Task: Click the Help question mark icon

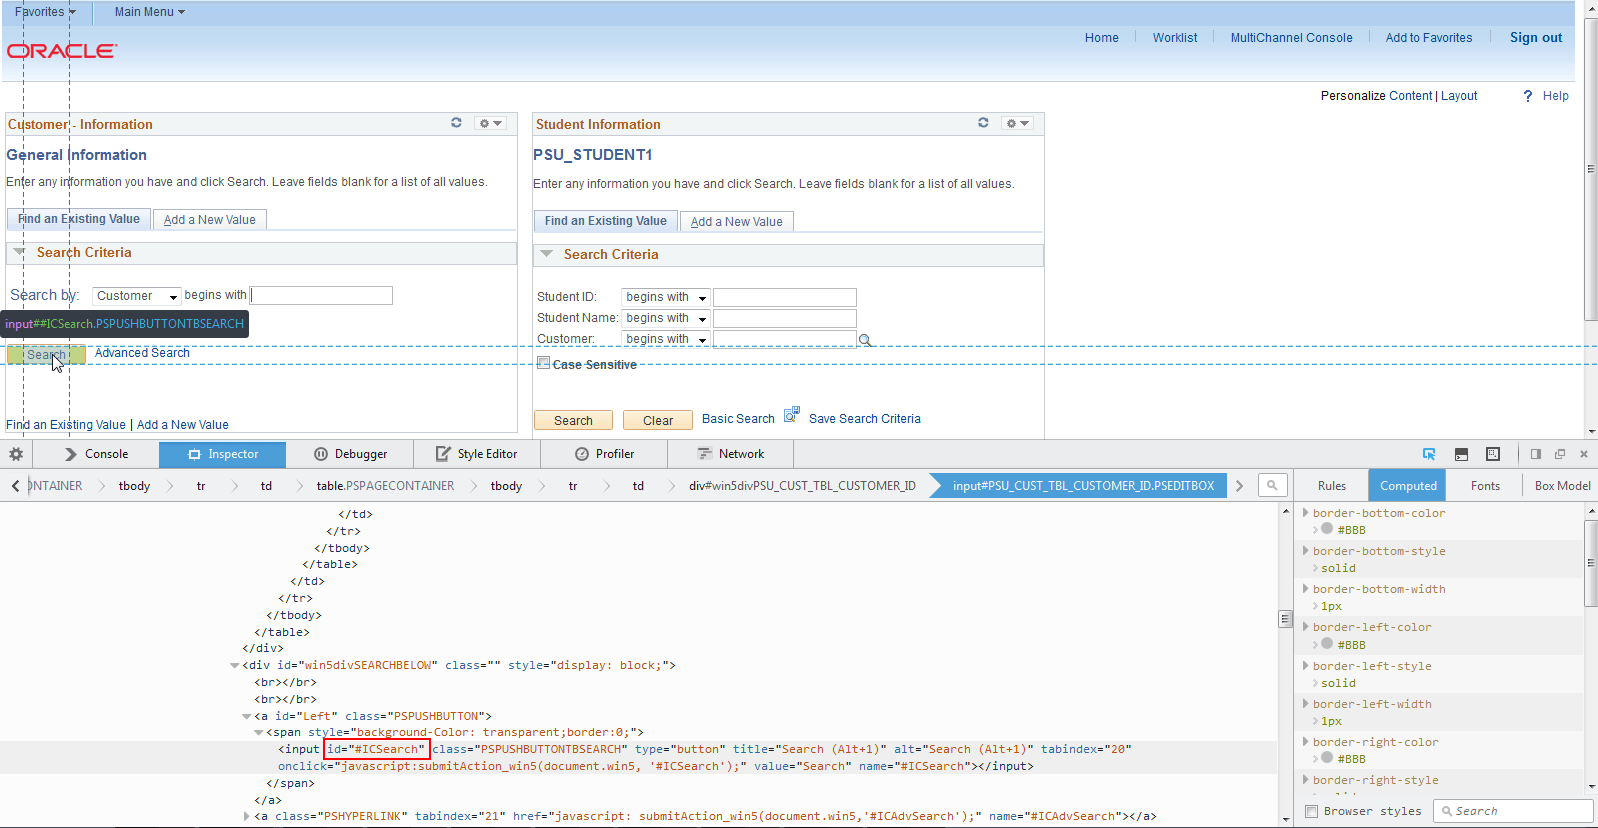Action: (1528, 96)
